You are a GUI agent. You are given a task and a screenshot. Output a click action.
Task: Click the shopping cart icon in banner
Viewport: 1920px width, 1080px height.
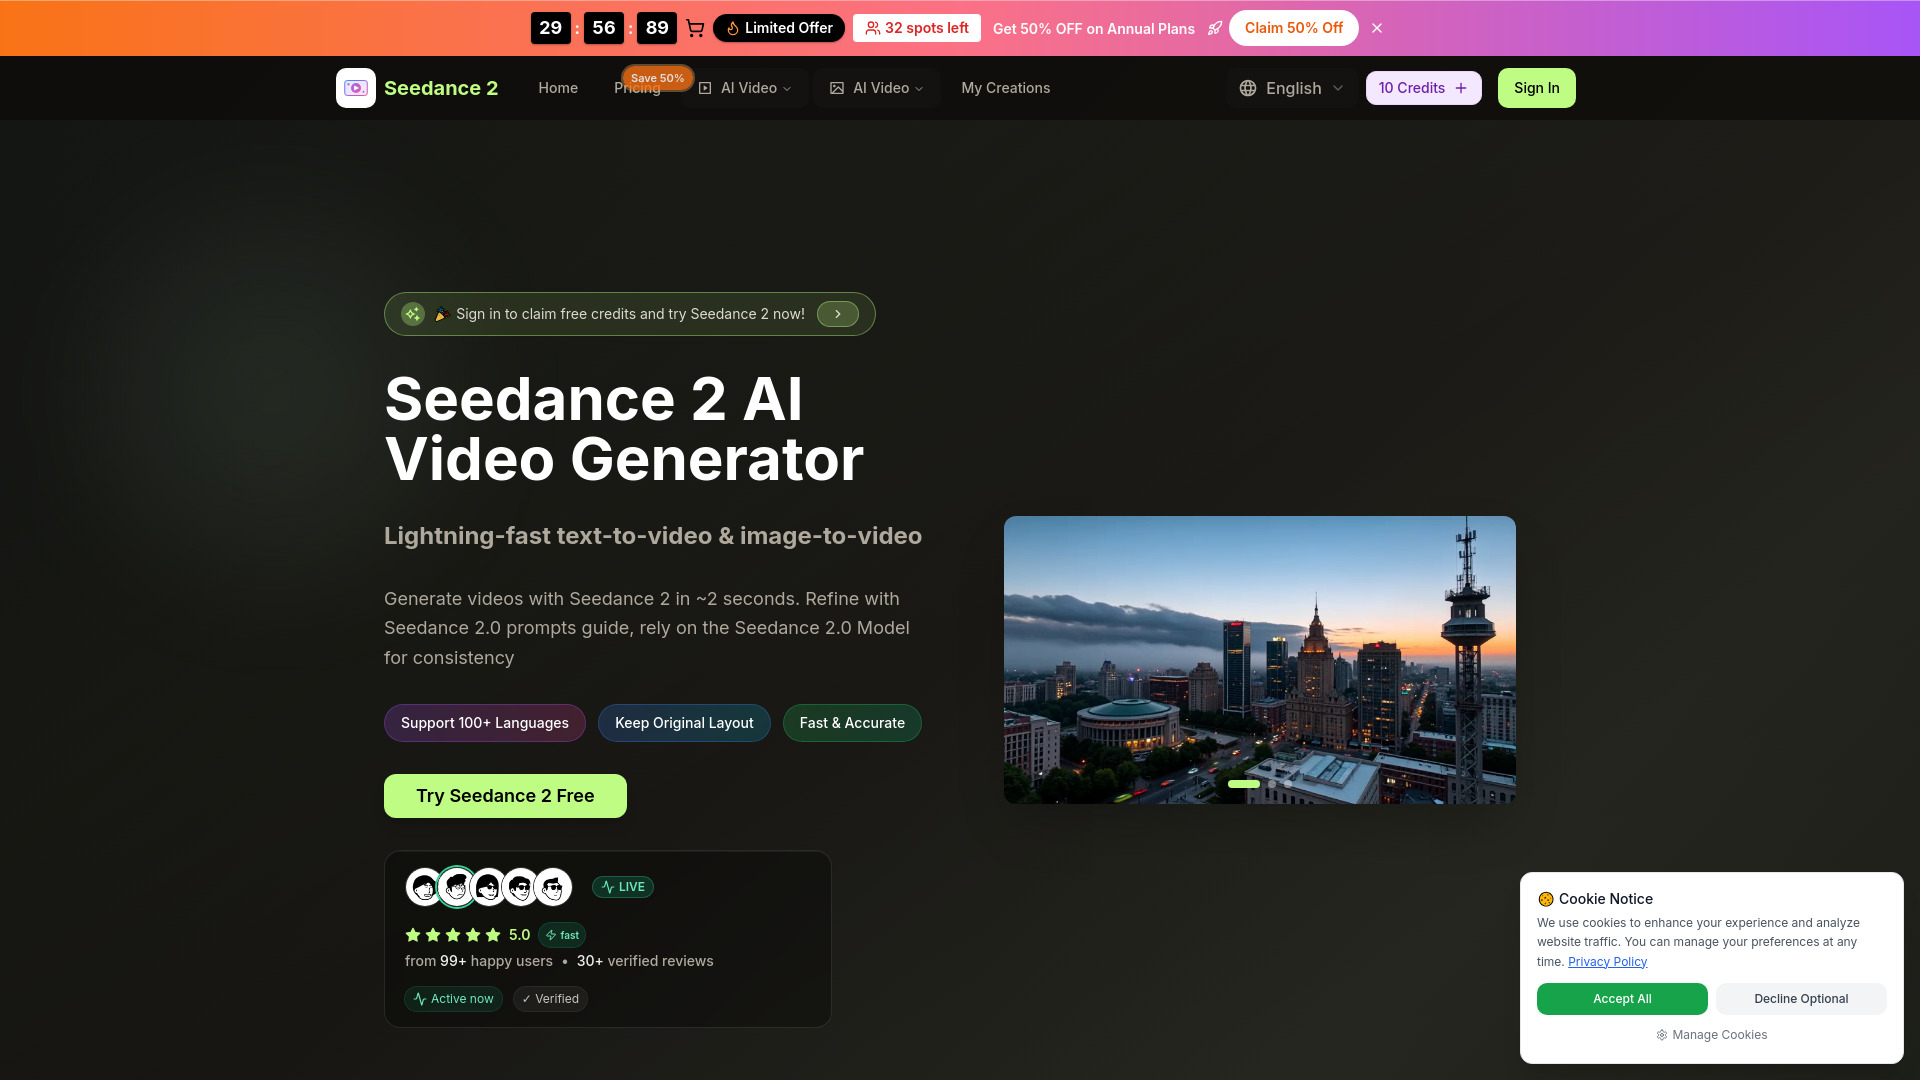695,28
